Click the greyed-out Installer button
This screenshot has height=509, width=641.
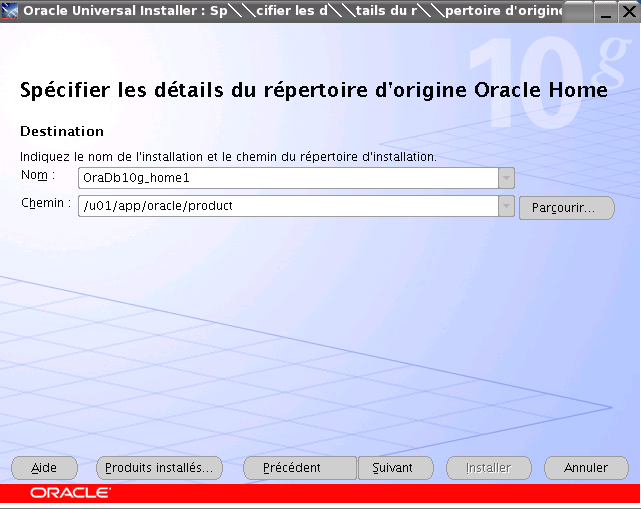(x=489, y=468)
